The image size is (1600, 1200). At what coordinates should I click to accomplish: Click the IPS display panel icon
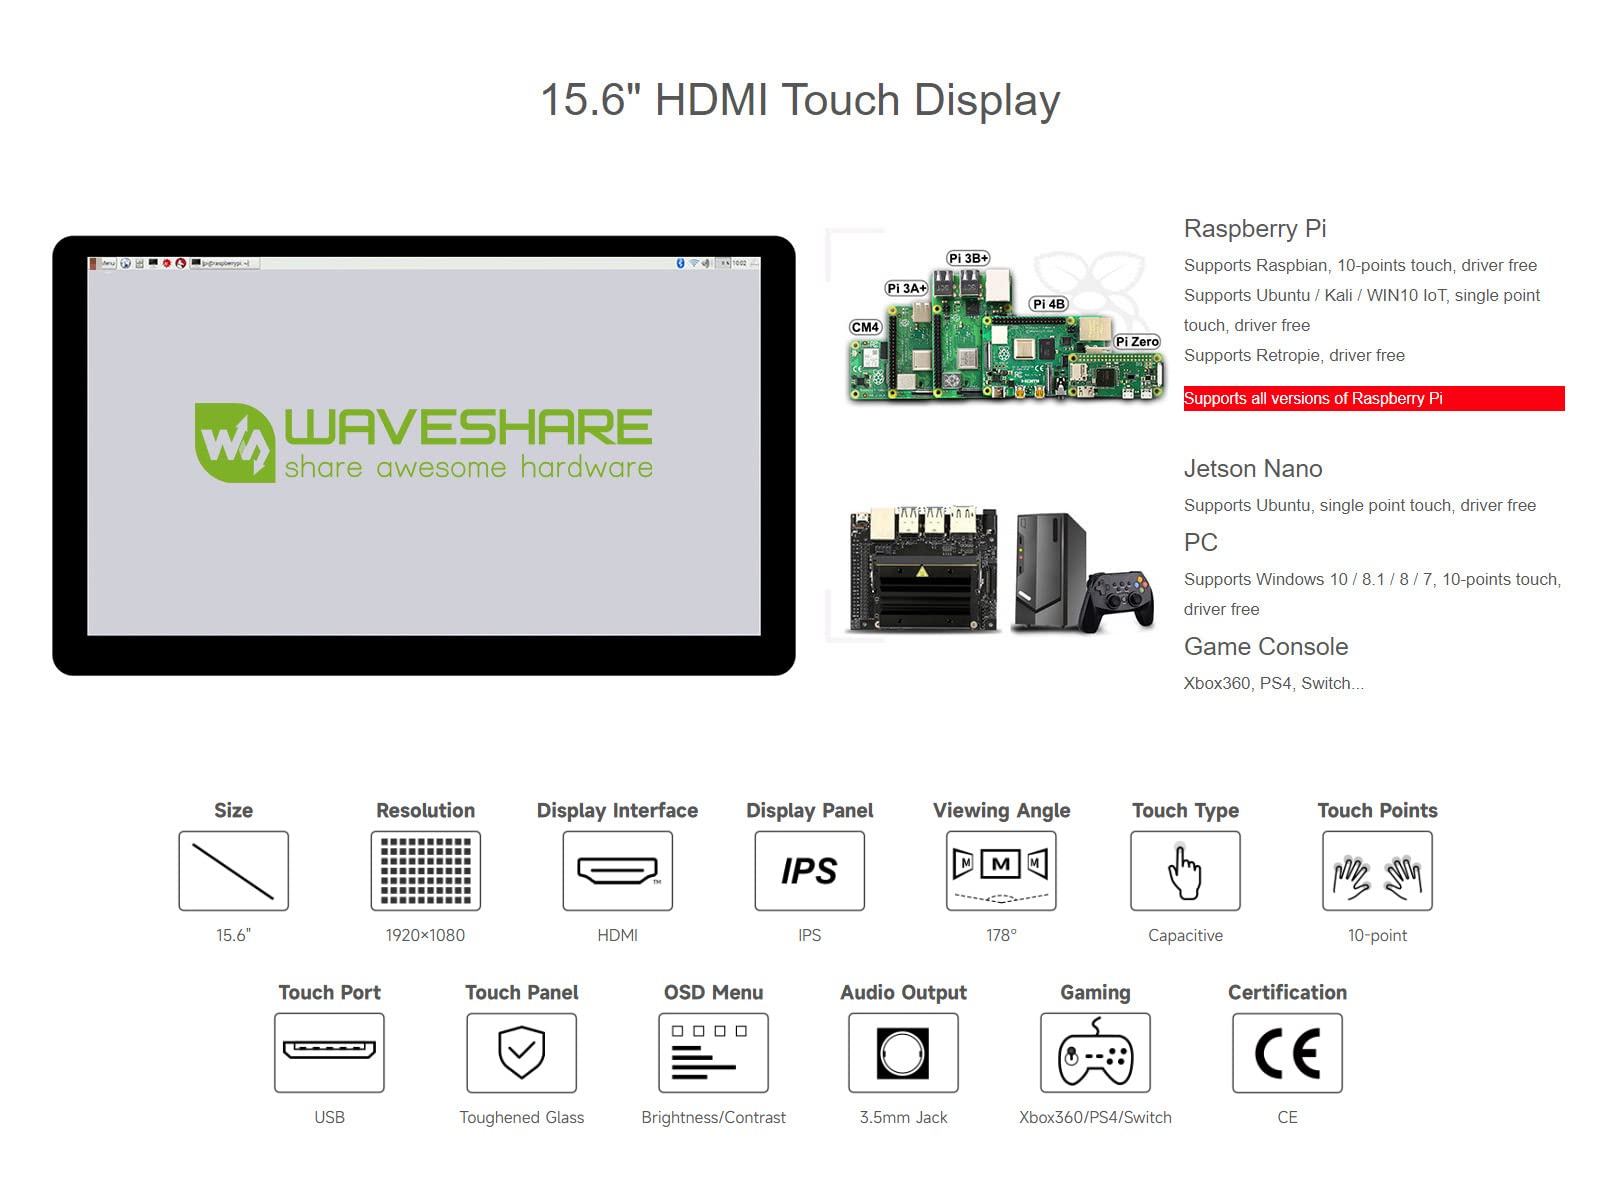809,871
